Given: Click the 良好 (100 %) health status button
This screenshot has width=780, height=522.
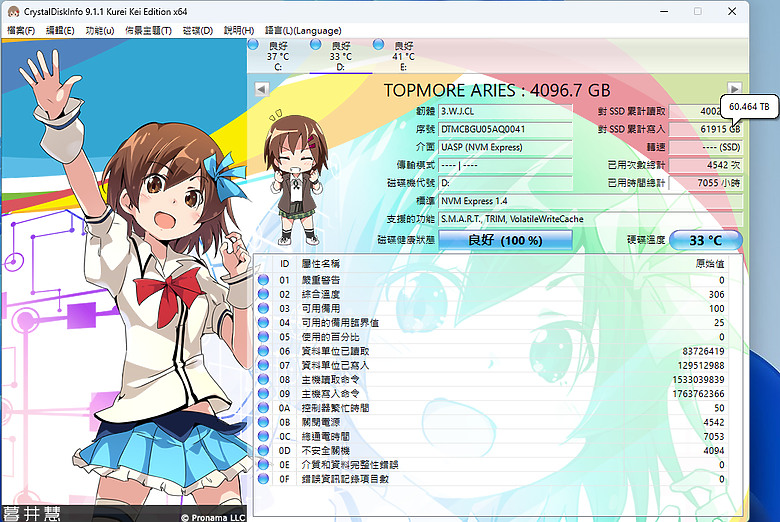Looking at the screenshot, I should (505, 240).
